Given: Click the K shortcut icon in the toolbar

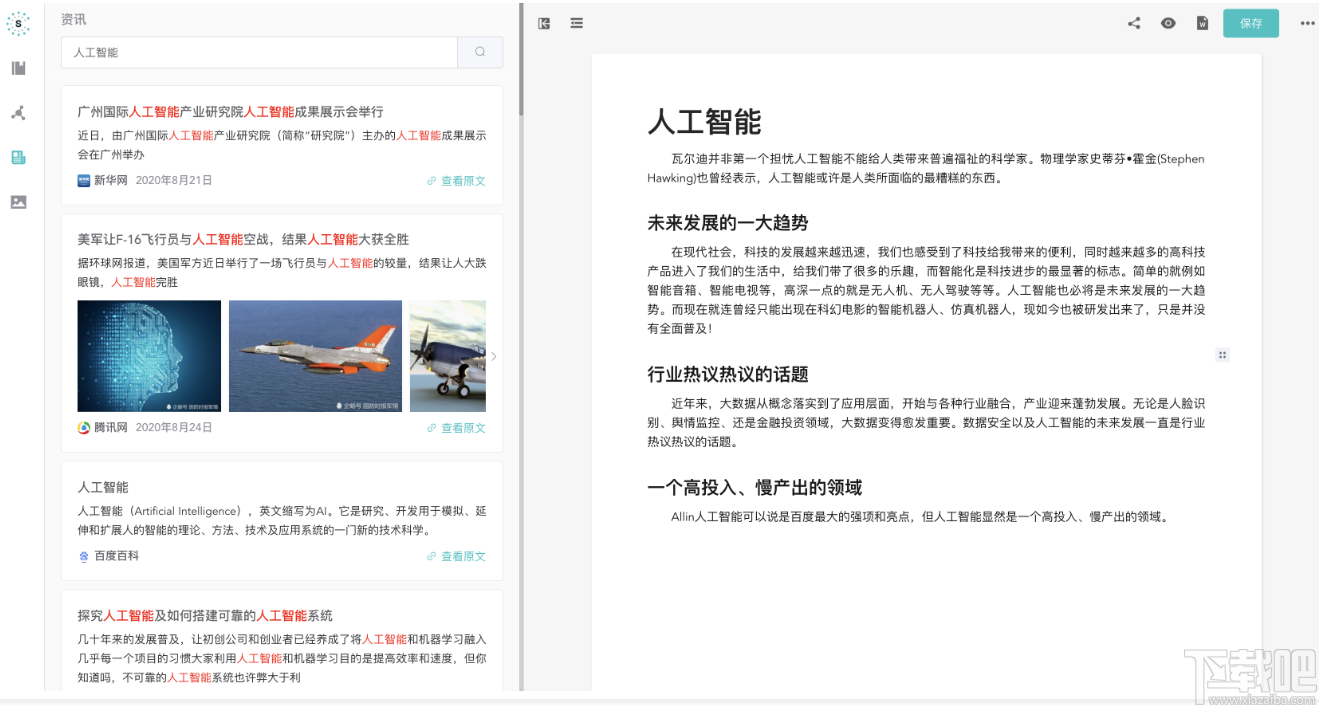Looking at the screenshot, I should click(x=543, y=23).
